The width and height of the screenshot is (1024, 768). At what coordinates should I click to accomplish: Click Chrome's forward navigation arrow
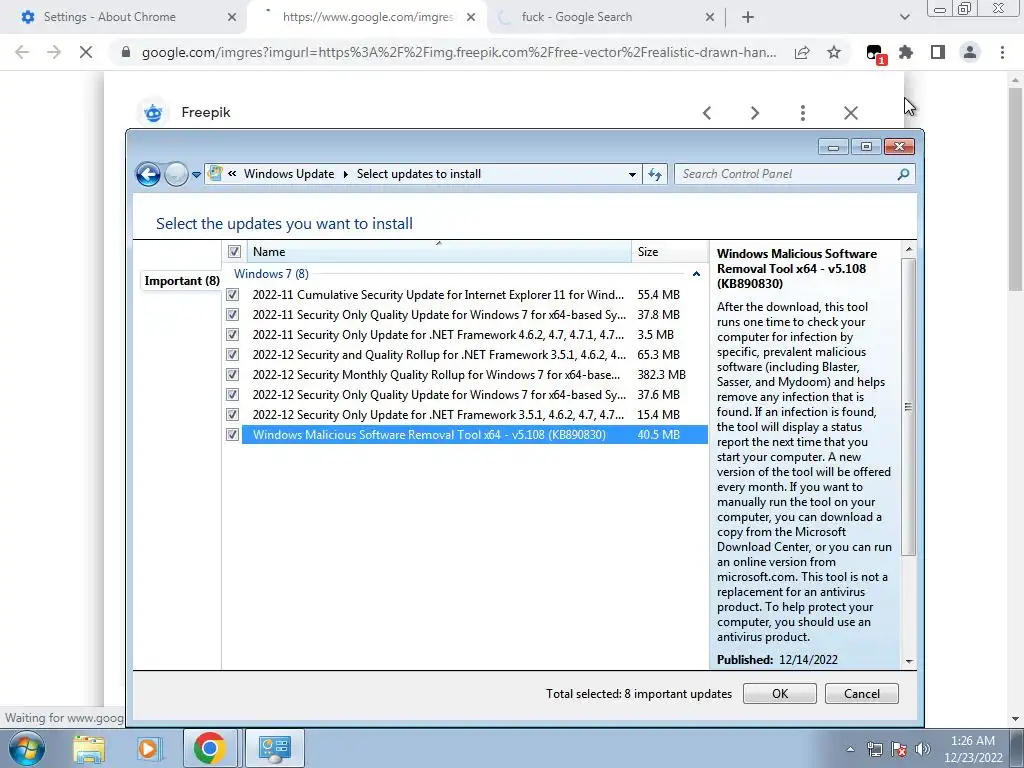click(54, 52)
